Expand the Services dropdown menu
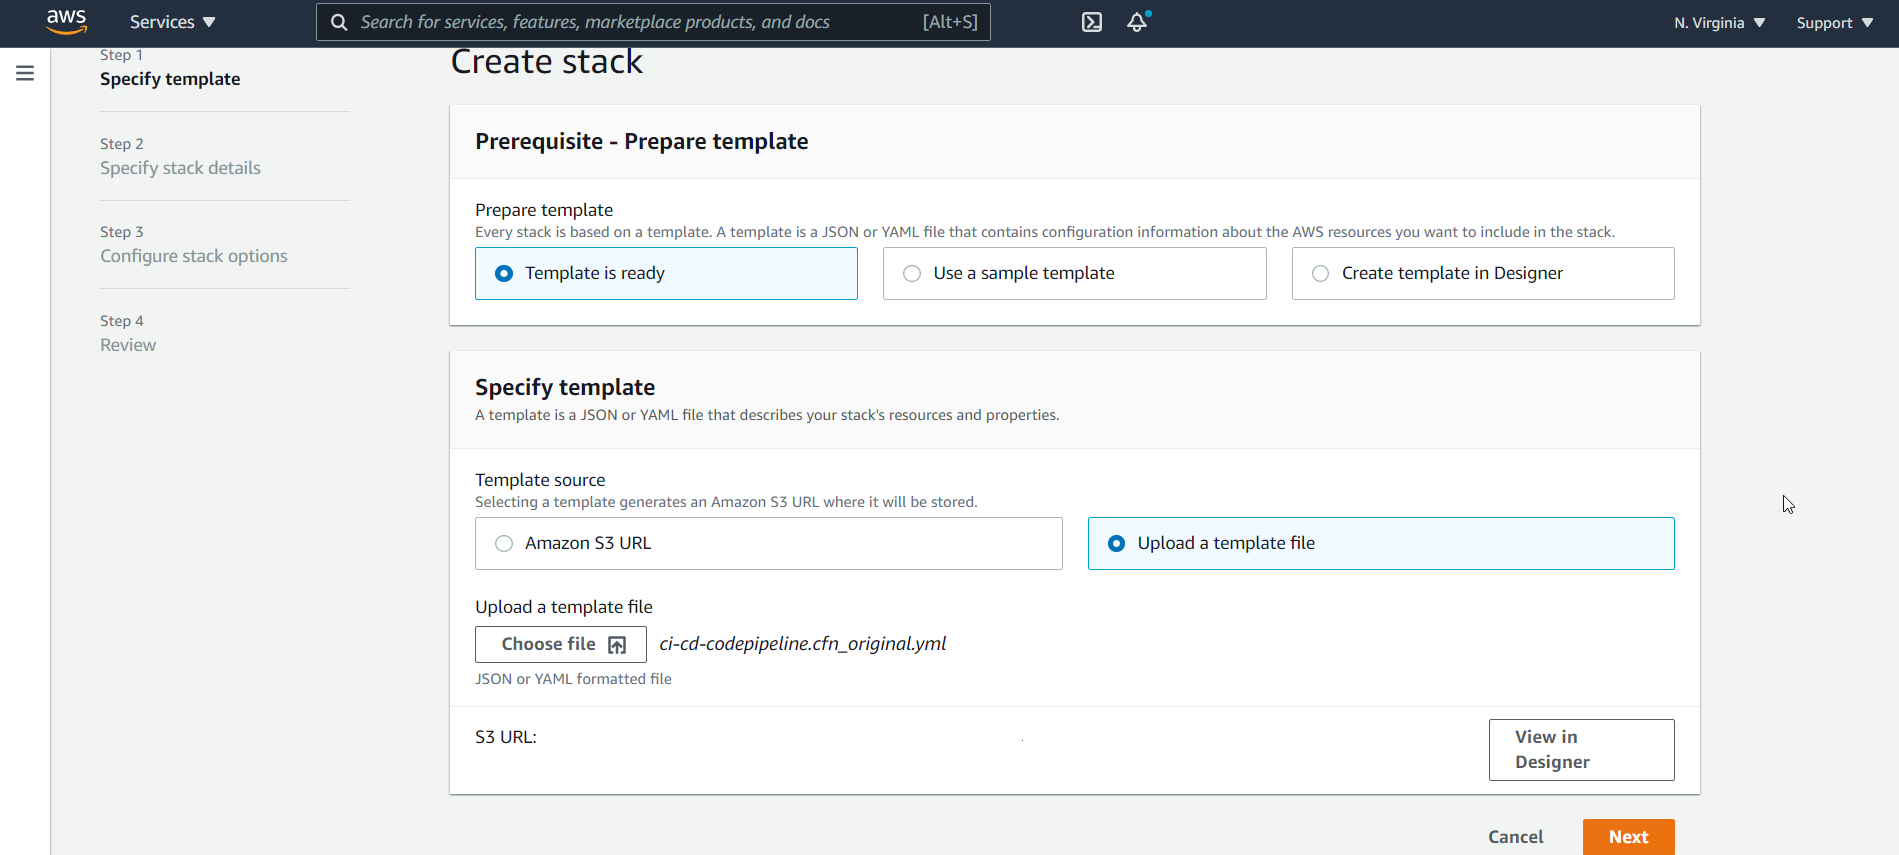 pyautogui.click(x=172, y=22)
